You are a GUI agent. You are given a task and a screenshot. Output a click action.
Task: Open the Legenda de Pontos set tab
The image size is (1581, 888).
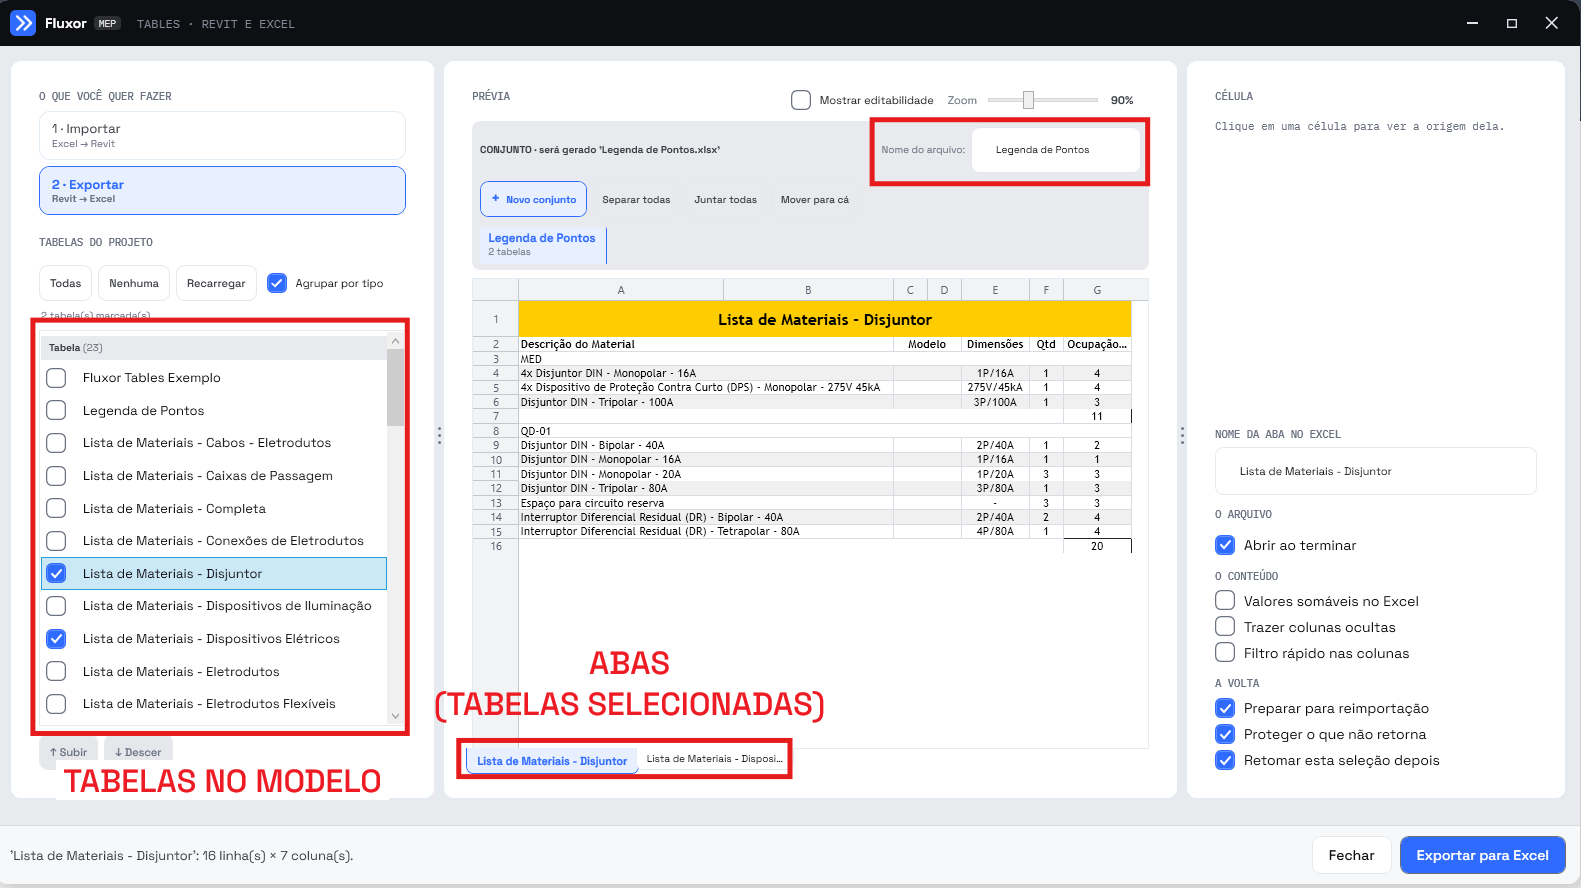click(542, 244)
